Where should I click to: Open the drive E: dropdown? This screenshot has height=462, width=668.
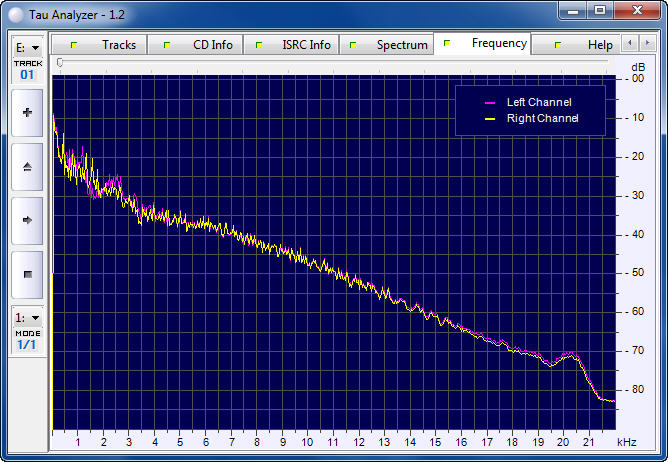[x=27, y=47]
